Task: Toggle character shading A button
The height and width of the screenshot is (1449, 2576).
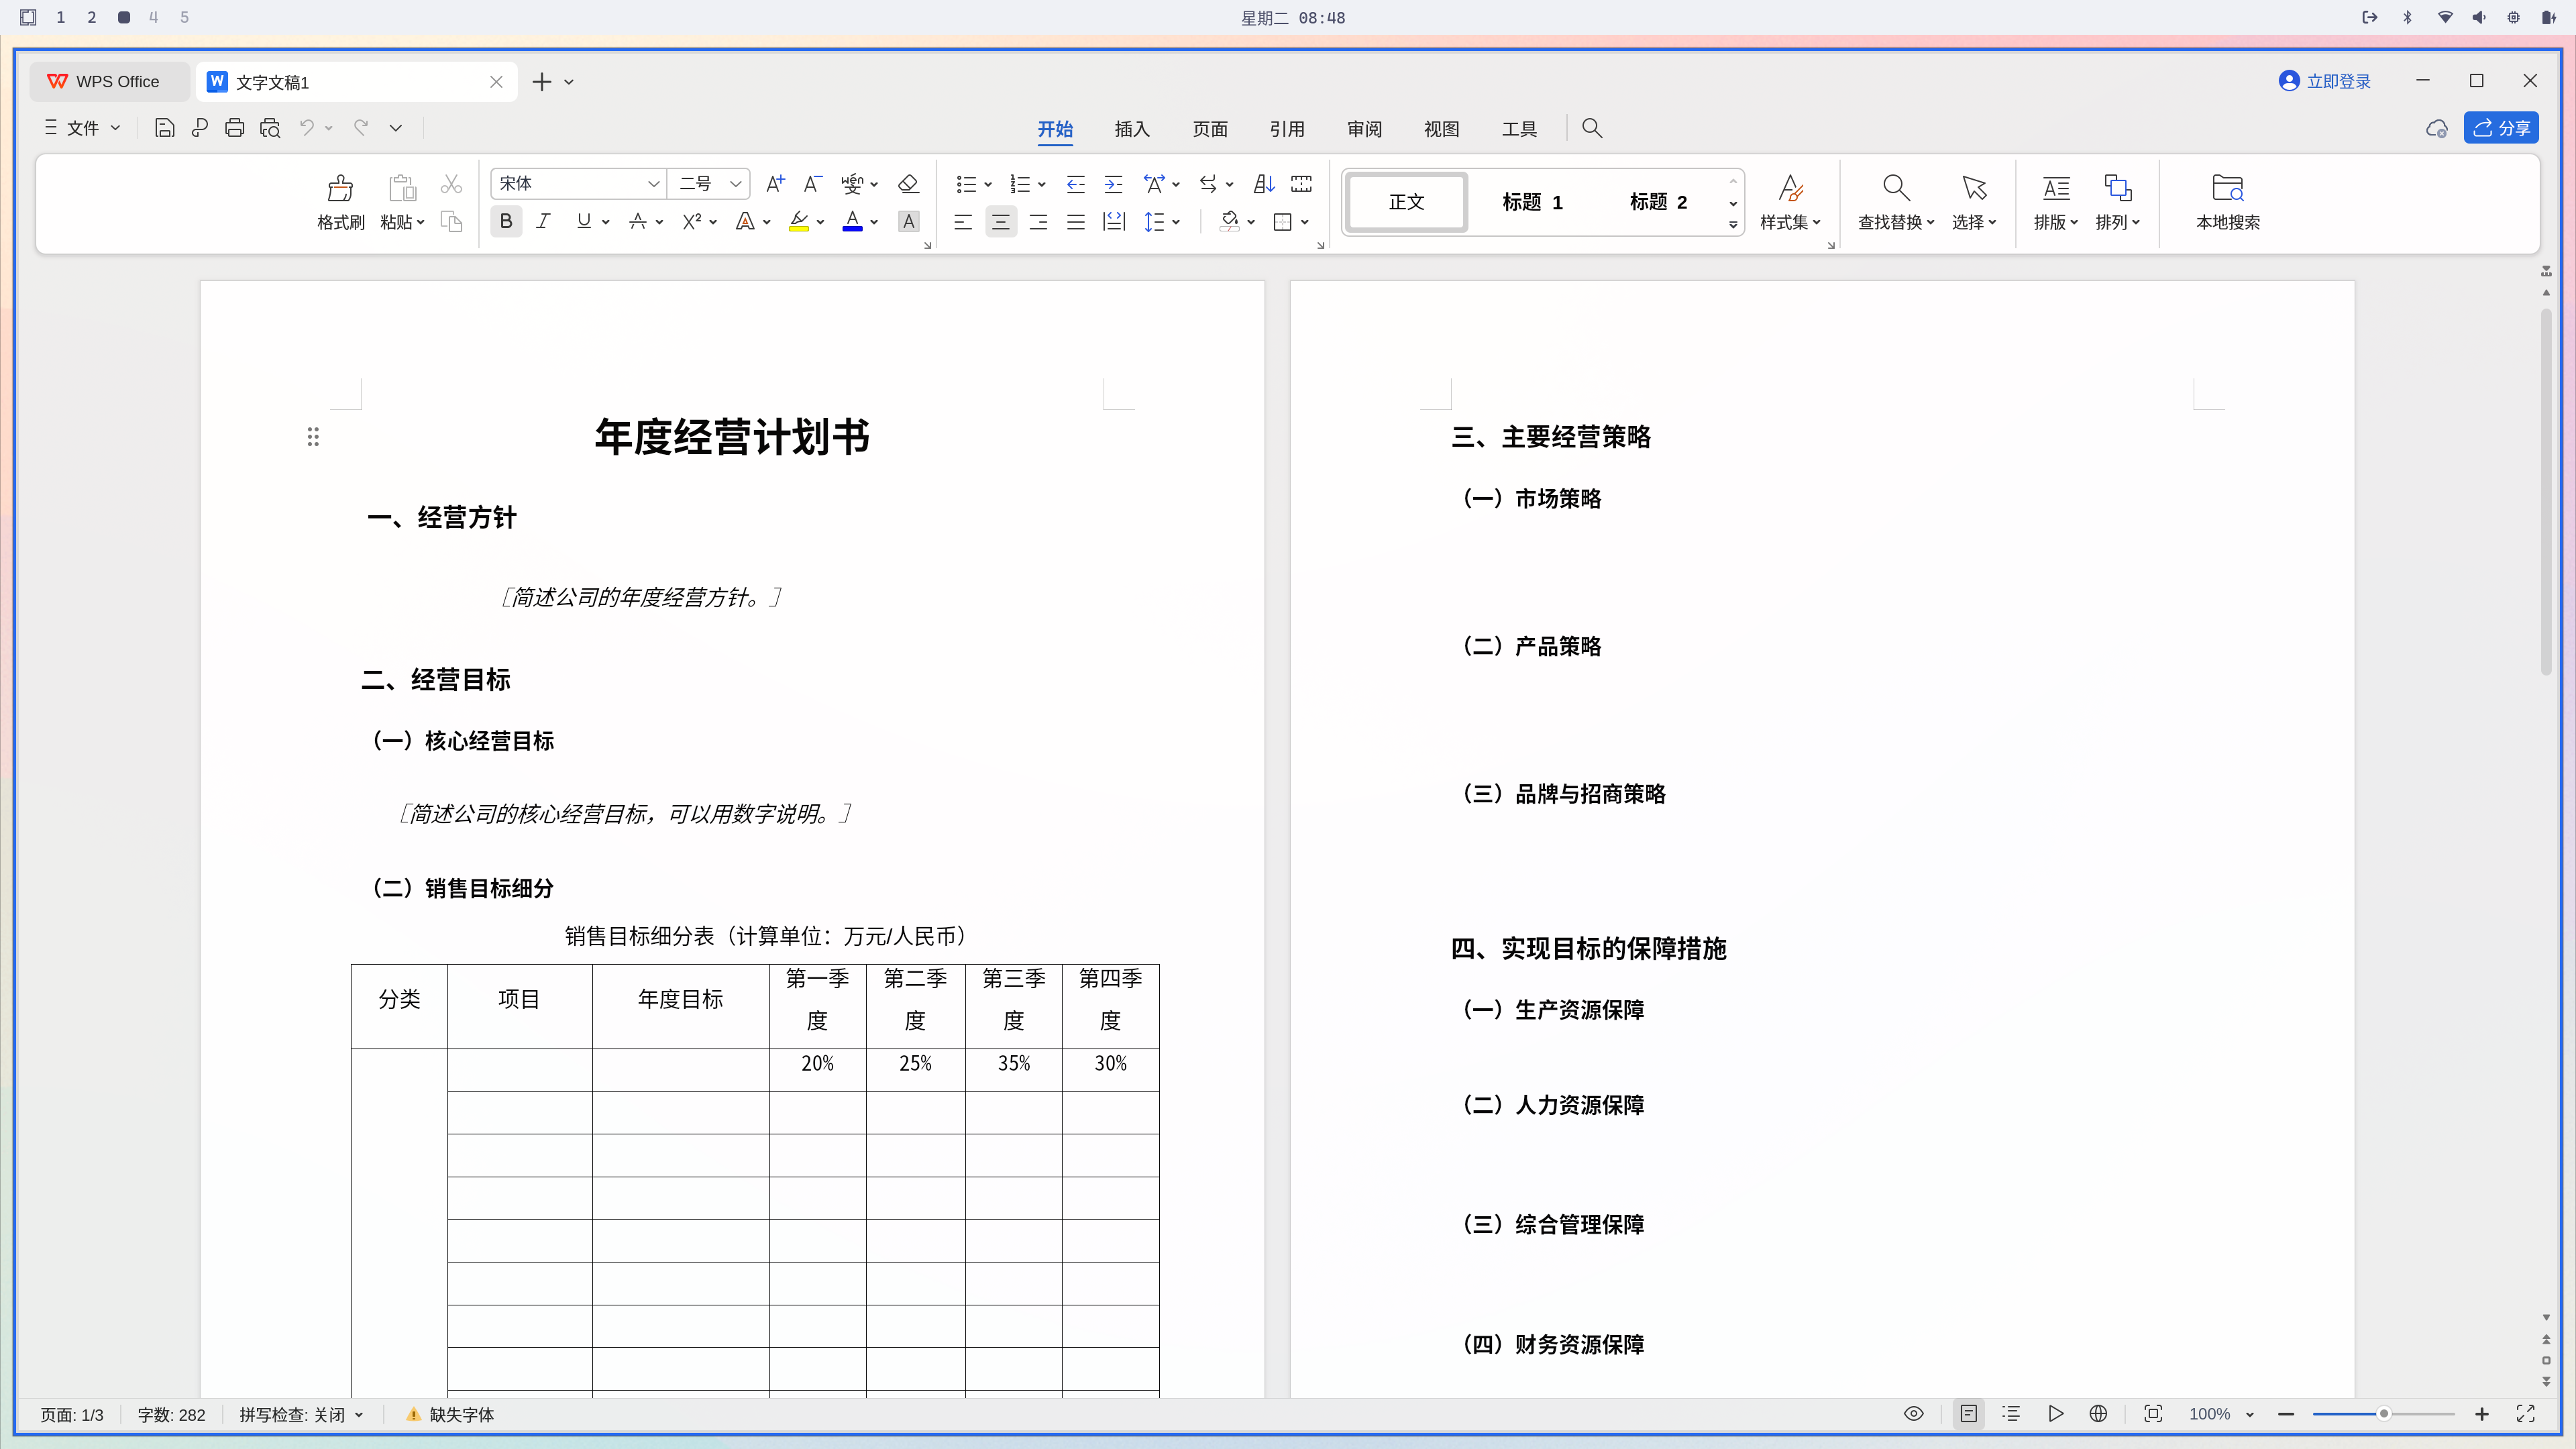Action: 908,222
